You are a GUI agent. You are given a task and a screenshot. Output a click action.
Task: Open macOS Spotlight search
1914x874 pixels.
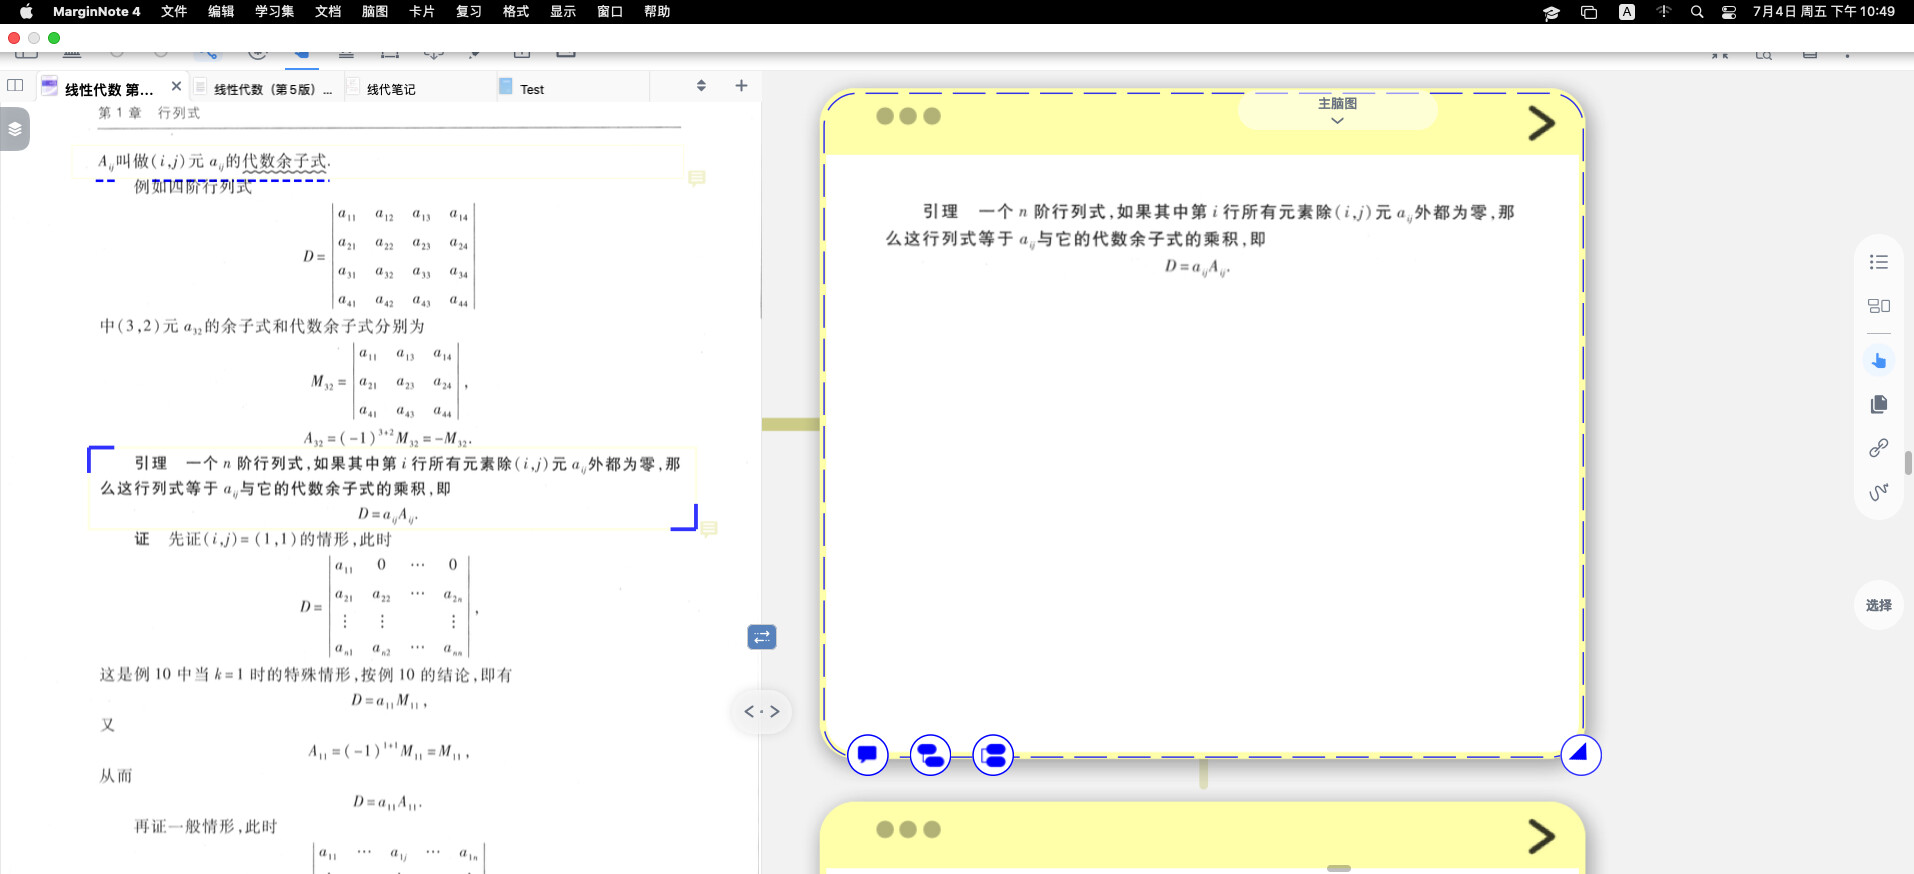click(1697, 12)
